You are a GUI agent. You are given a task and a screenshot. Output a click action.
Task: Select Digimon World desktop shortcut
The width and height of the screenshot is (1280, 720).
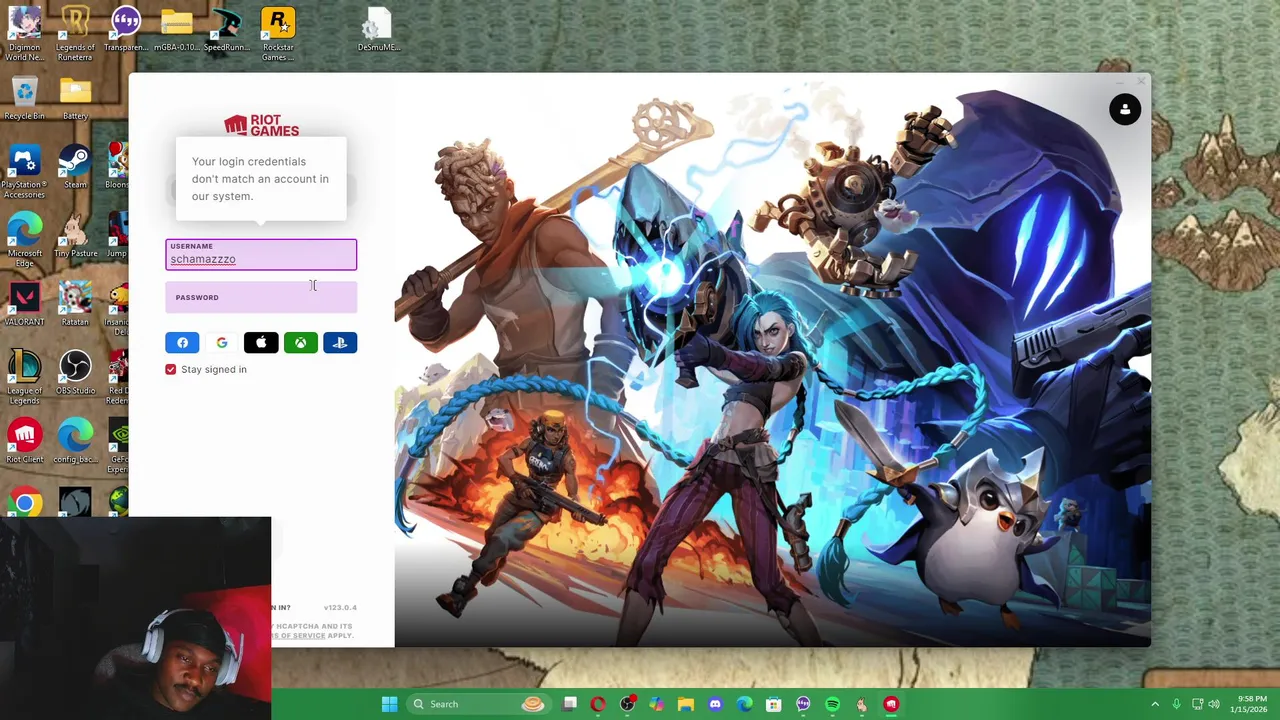click(24, 34)
